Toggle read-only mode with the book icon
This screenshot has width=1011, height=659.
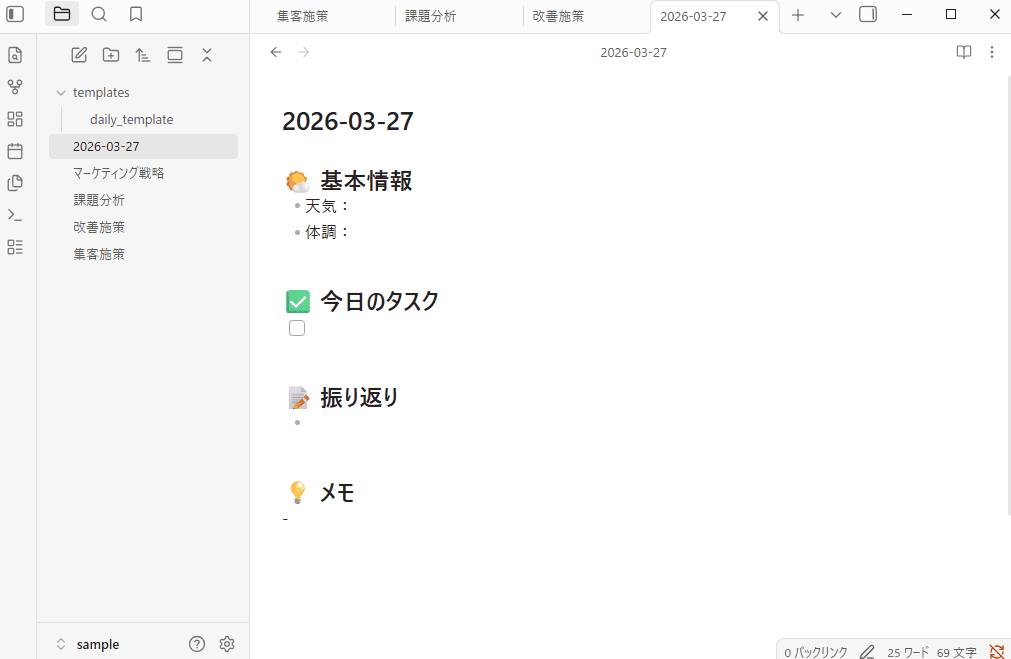963,52
